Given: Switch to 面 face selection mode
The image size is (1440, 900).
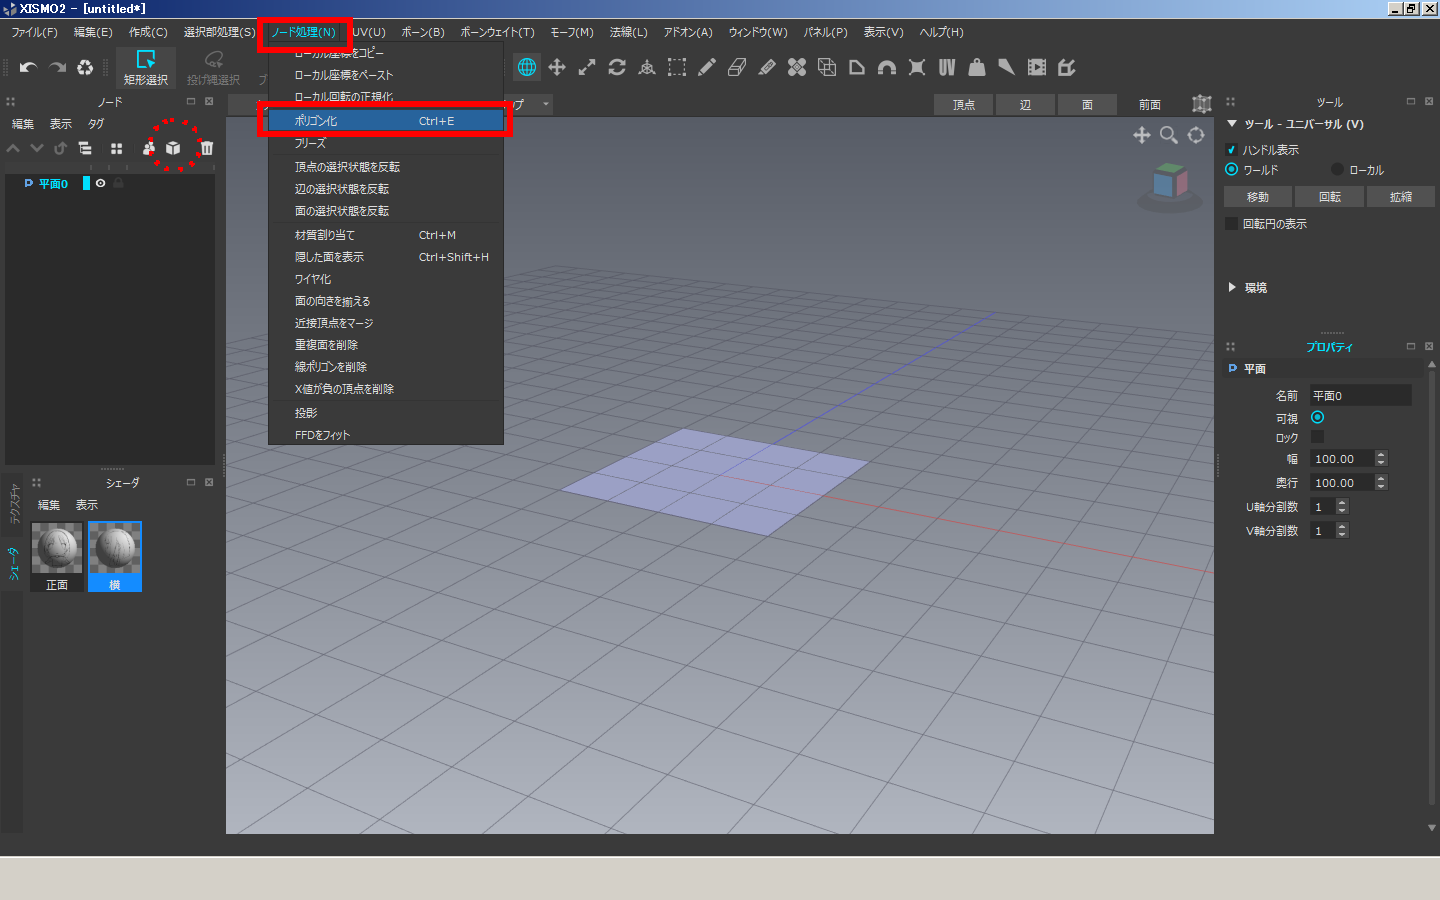Looking at the screenshot, I should point(1087,104).
